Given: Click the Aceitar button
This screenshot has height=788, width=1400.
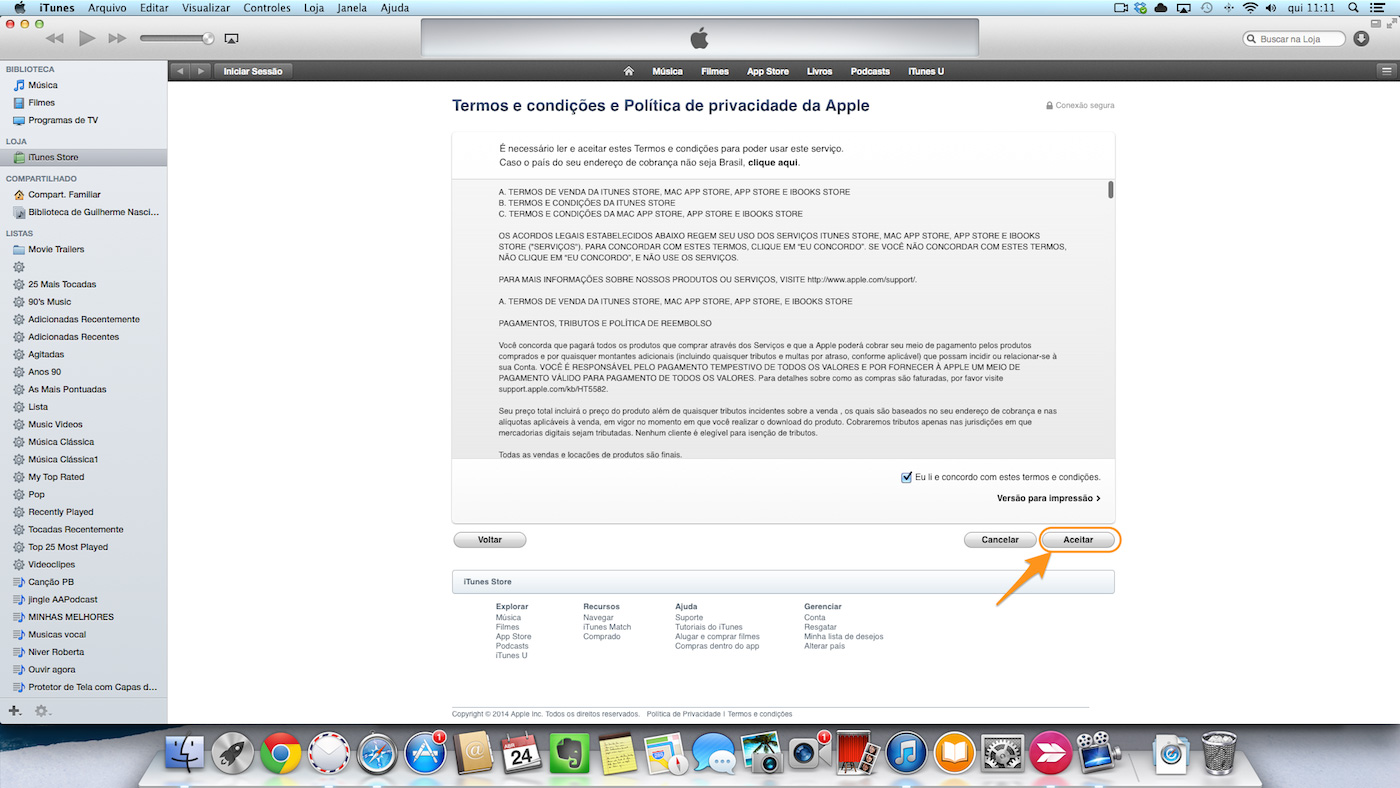Looking at the screenshot, I should (1078, 539).
